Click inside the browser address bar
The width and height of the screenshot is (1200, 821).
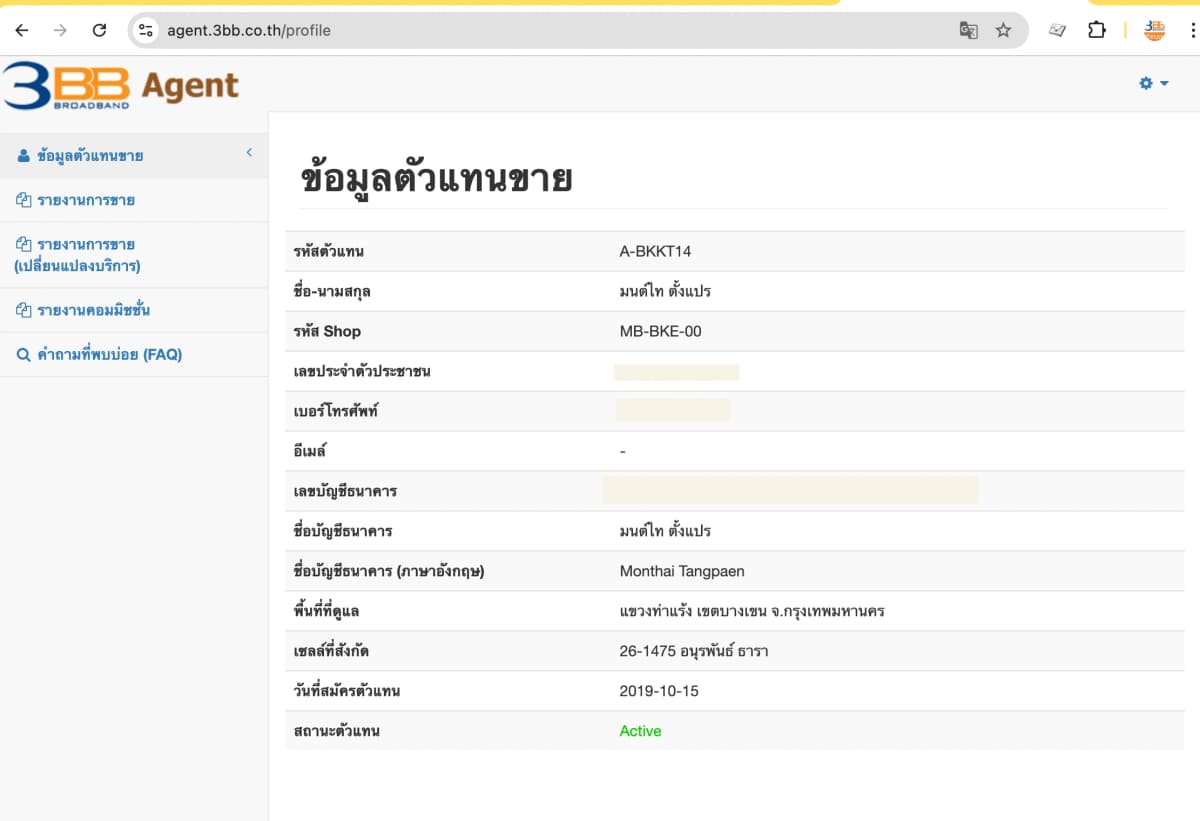pos(400,30)
